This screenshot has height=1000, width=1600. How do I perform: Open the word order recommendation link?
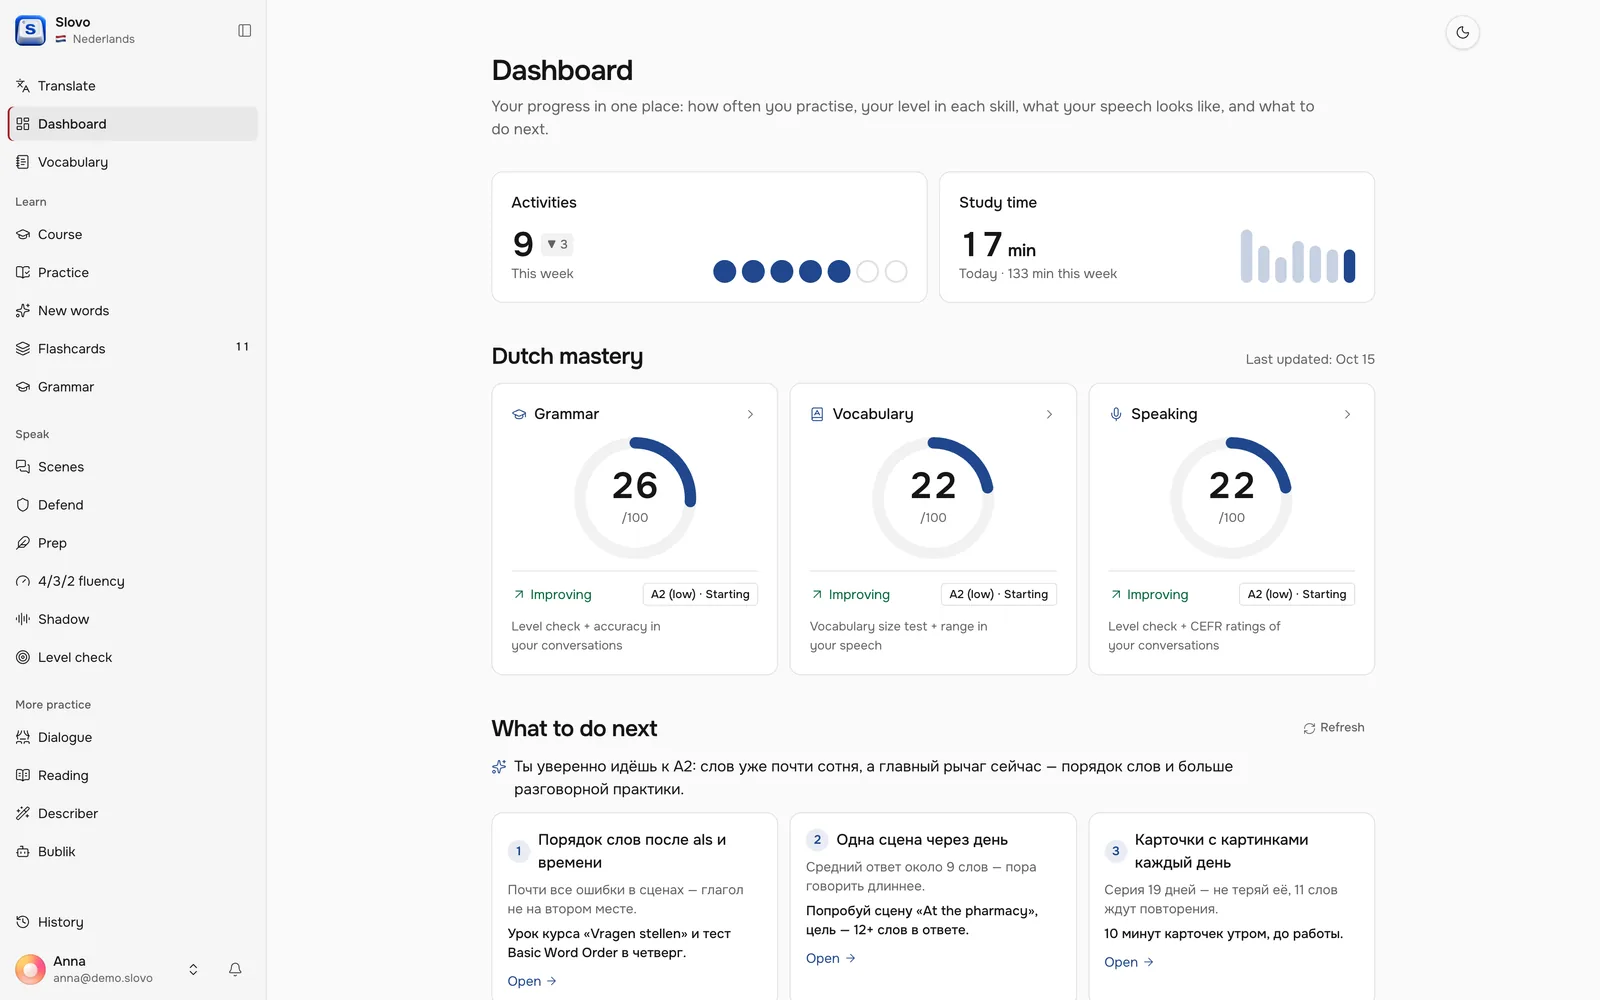coord(531,981)
